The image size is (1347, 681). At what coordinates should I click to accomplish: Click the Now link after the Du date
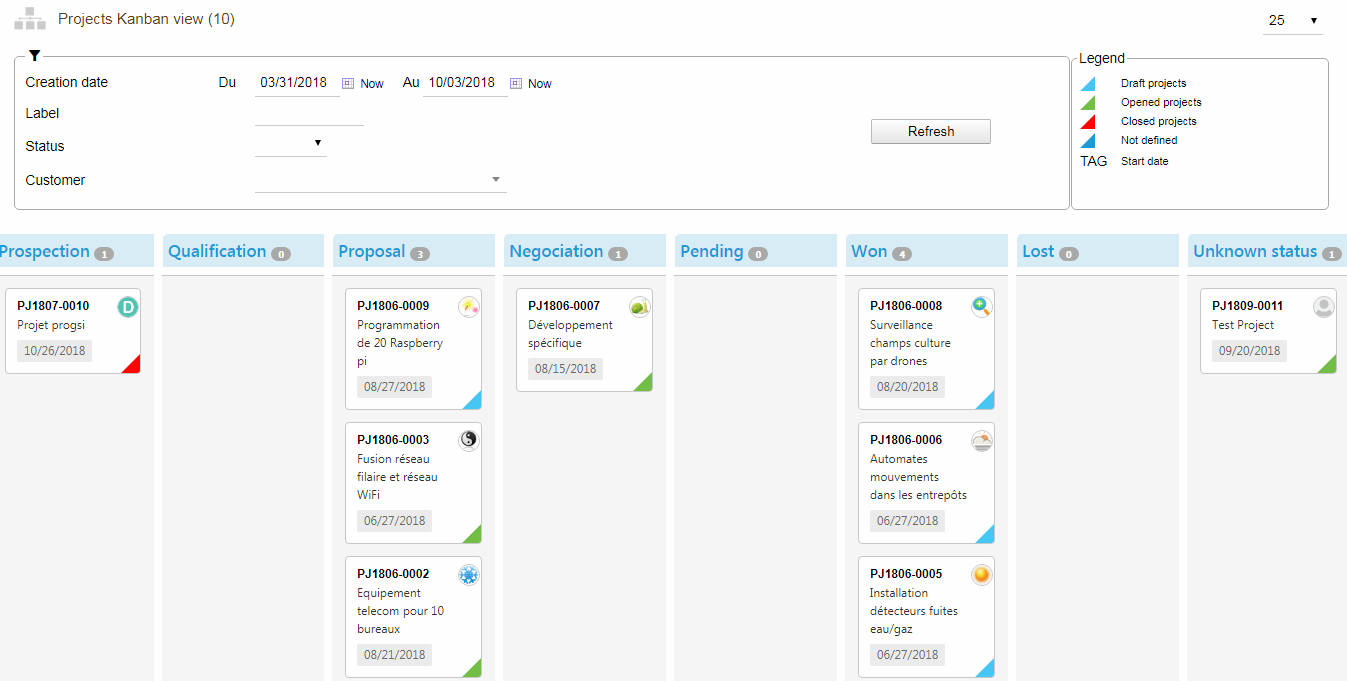(372, 84)
